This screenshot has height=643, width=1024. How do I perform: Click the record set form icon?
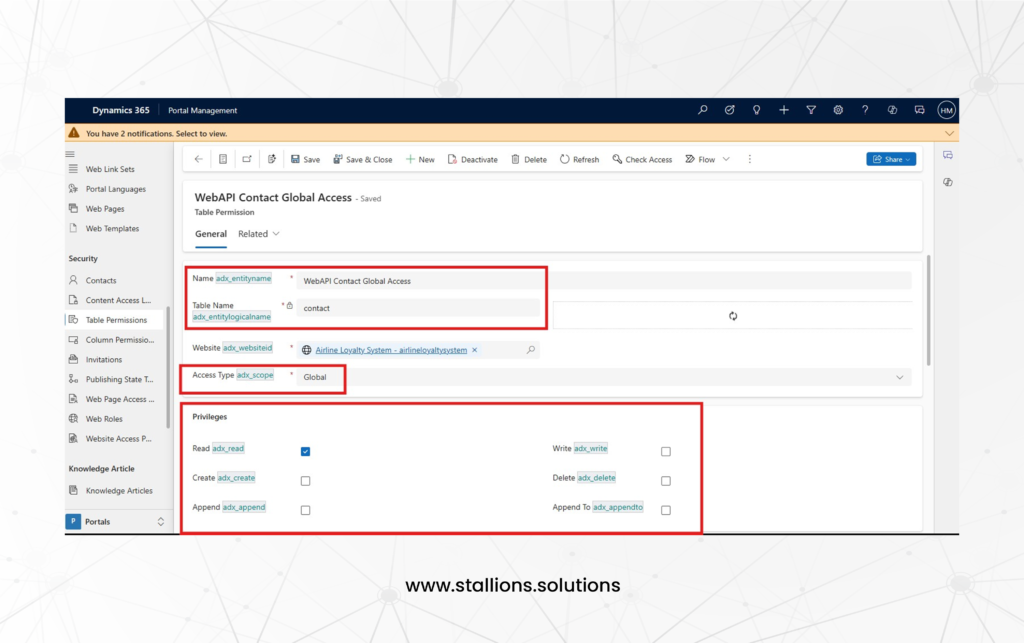coord(223,159)
